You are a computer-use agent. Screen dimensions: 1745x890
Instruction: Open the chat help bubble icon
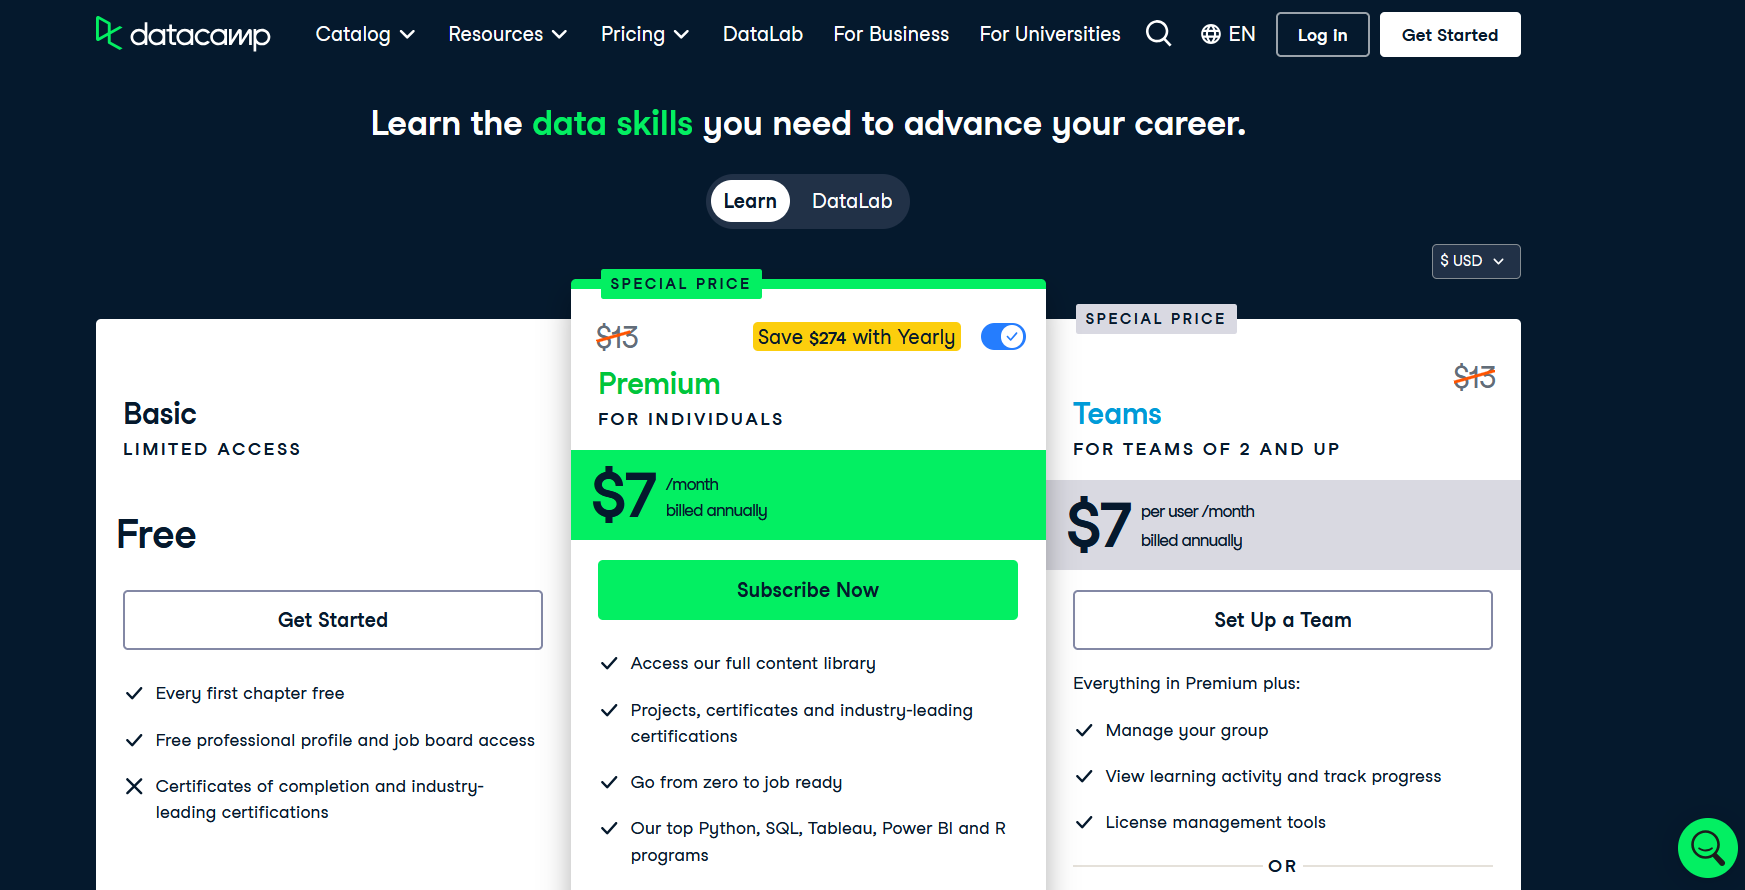pos(1708,848)
